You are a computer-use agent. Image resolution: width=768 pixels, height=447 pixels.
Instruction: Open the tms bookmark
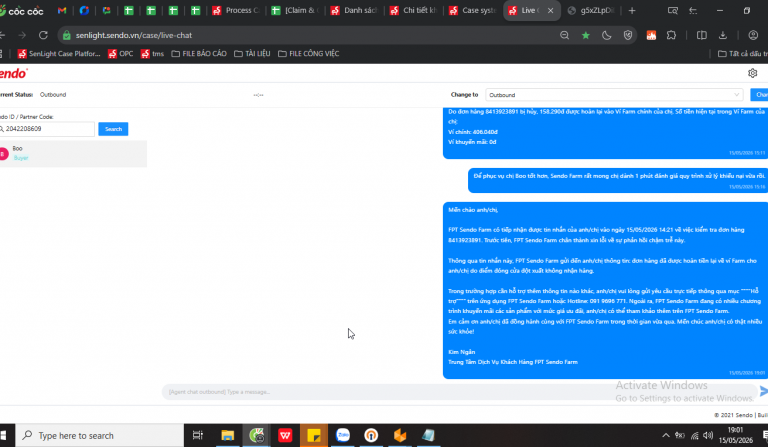[x=152, y=54]
